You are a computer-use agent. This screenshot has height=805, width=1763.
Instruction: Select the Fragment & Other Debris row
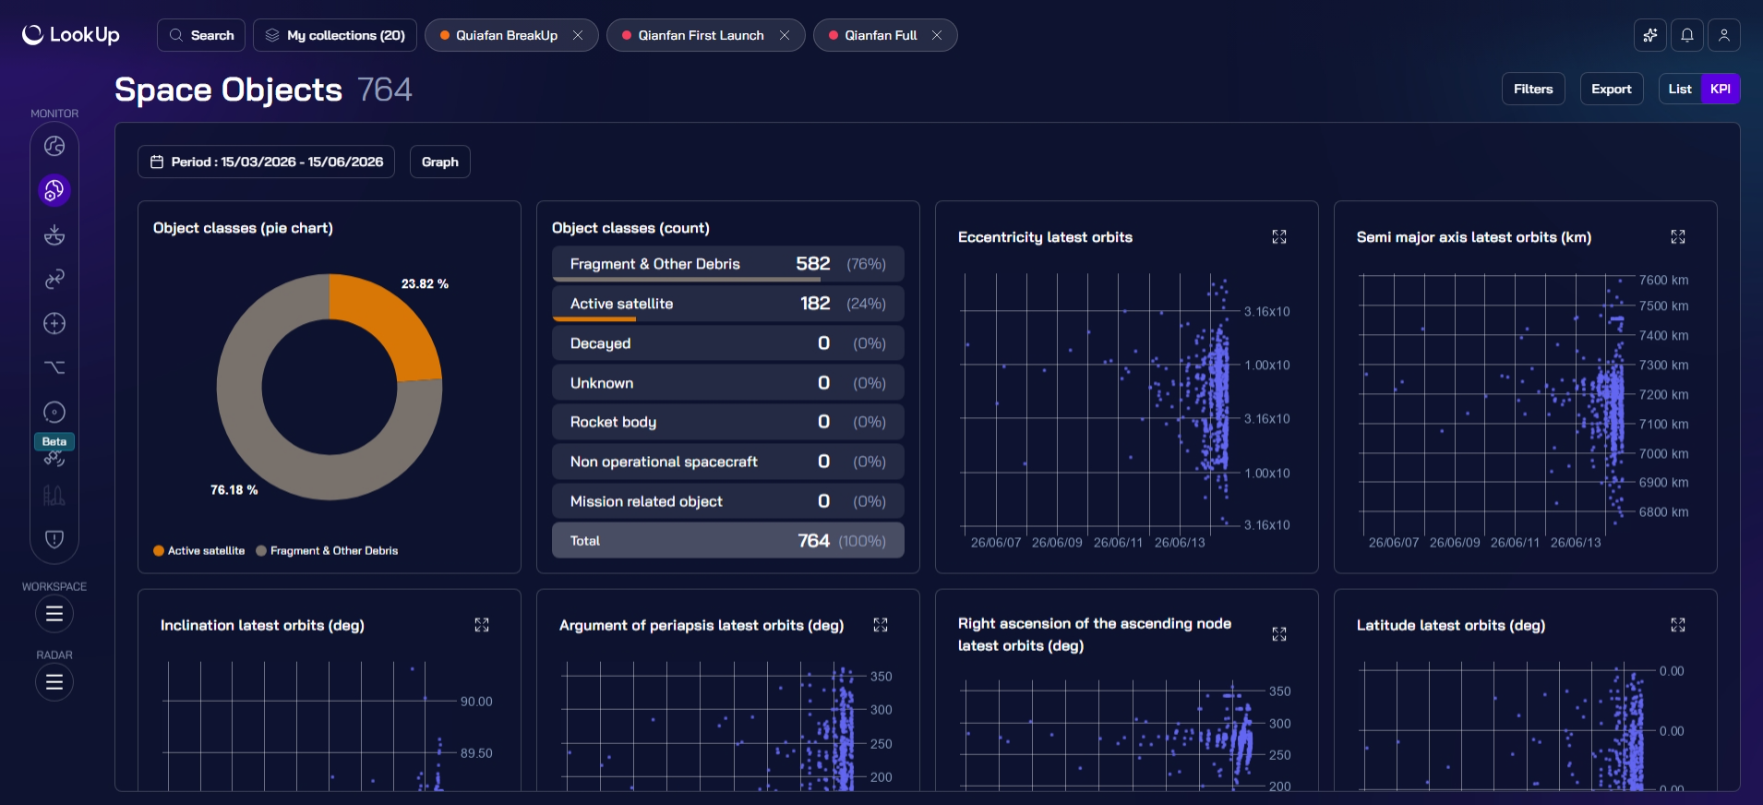[728, 264]
